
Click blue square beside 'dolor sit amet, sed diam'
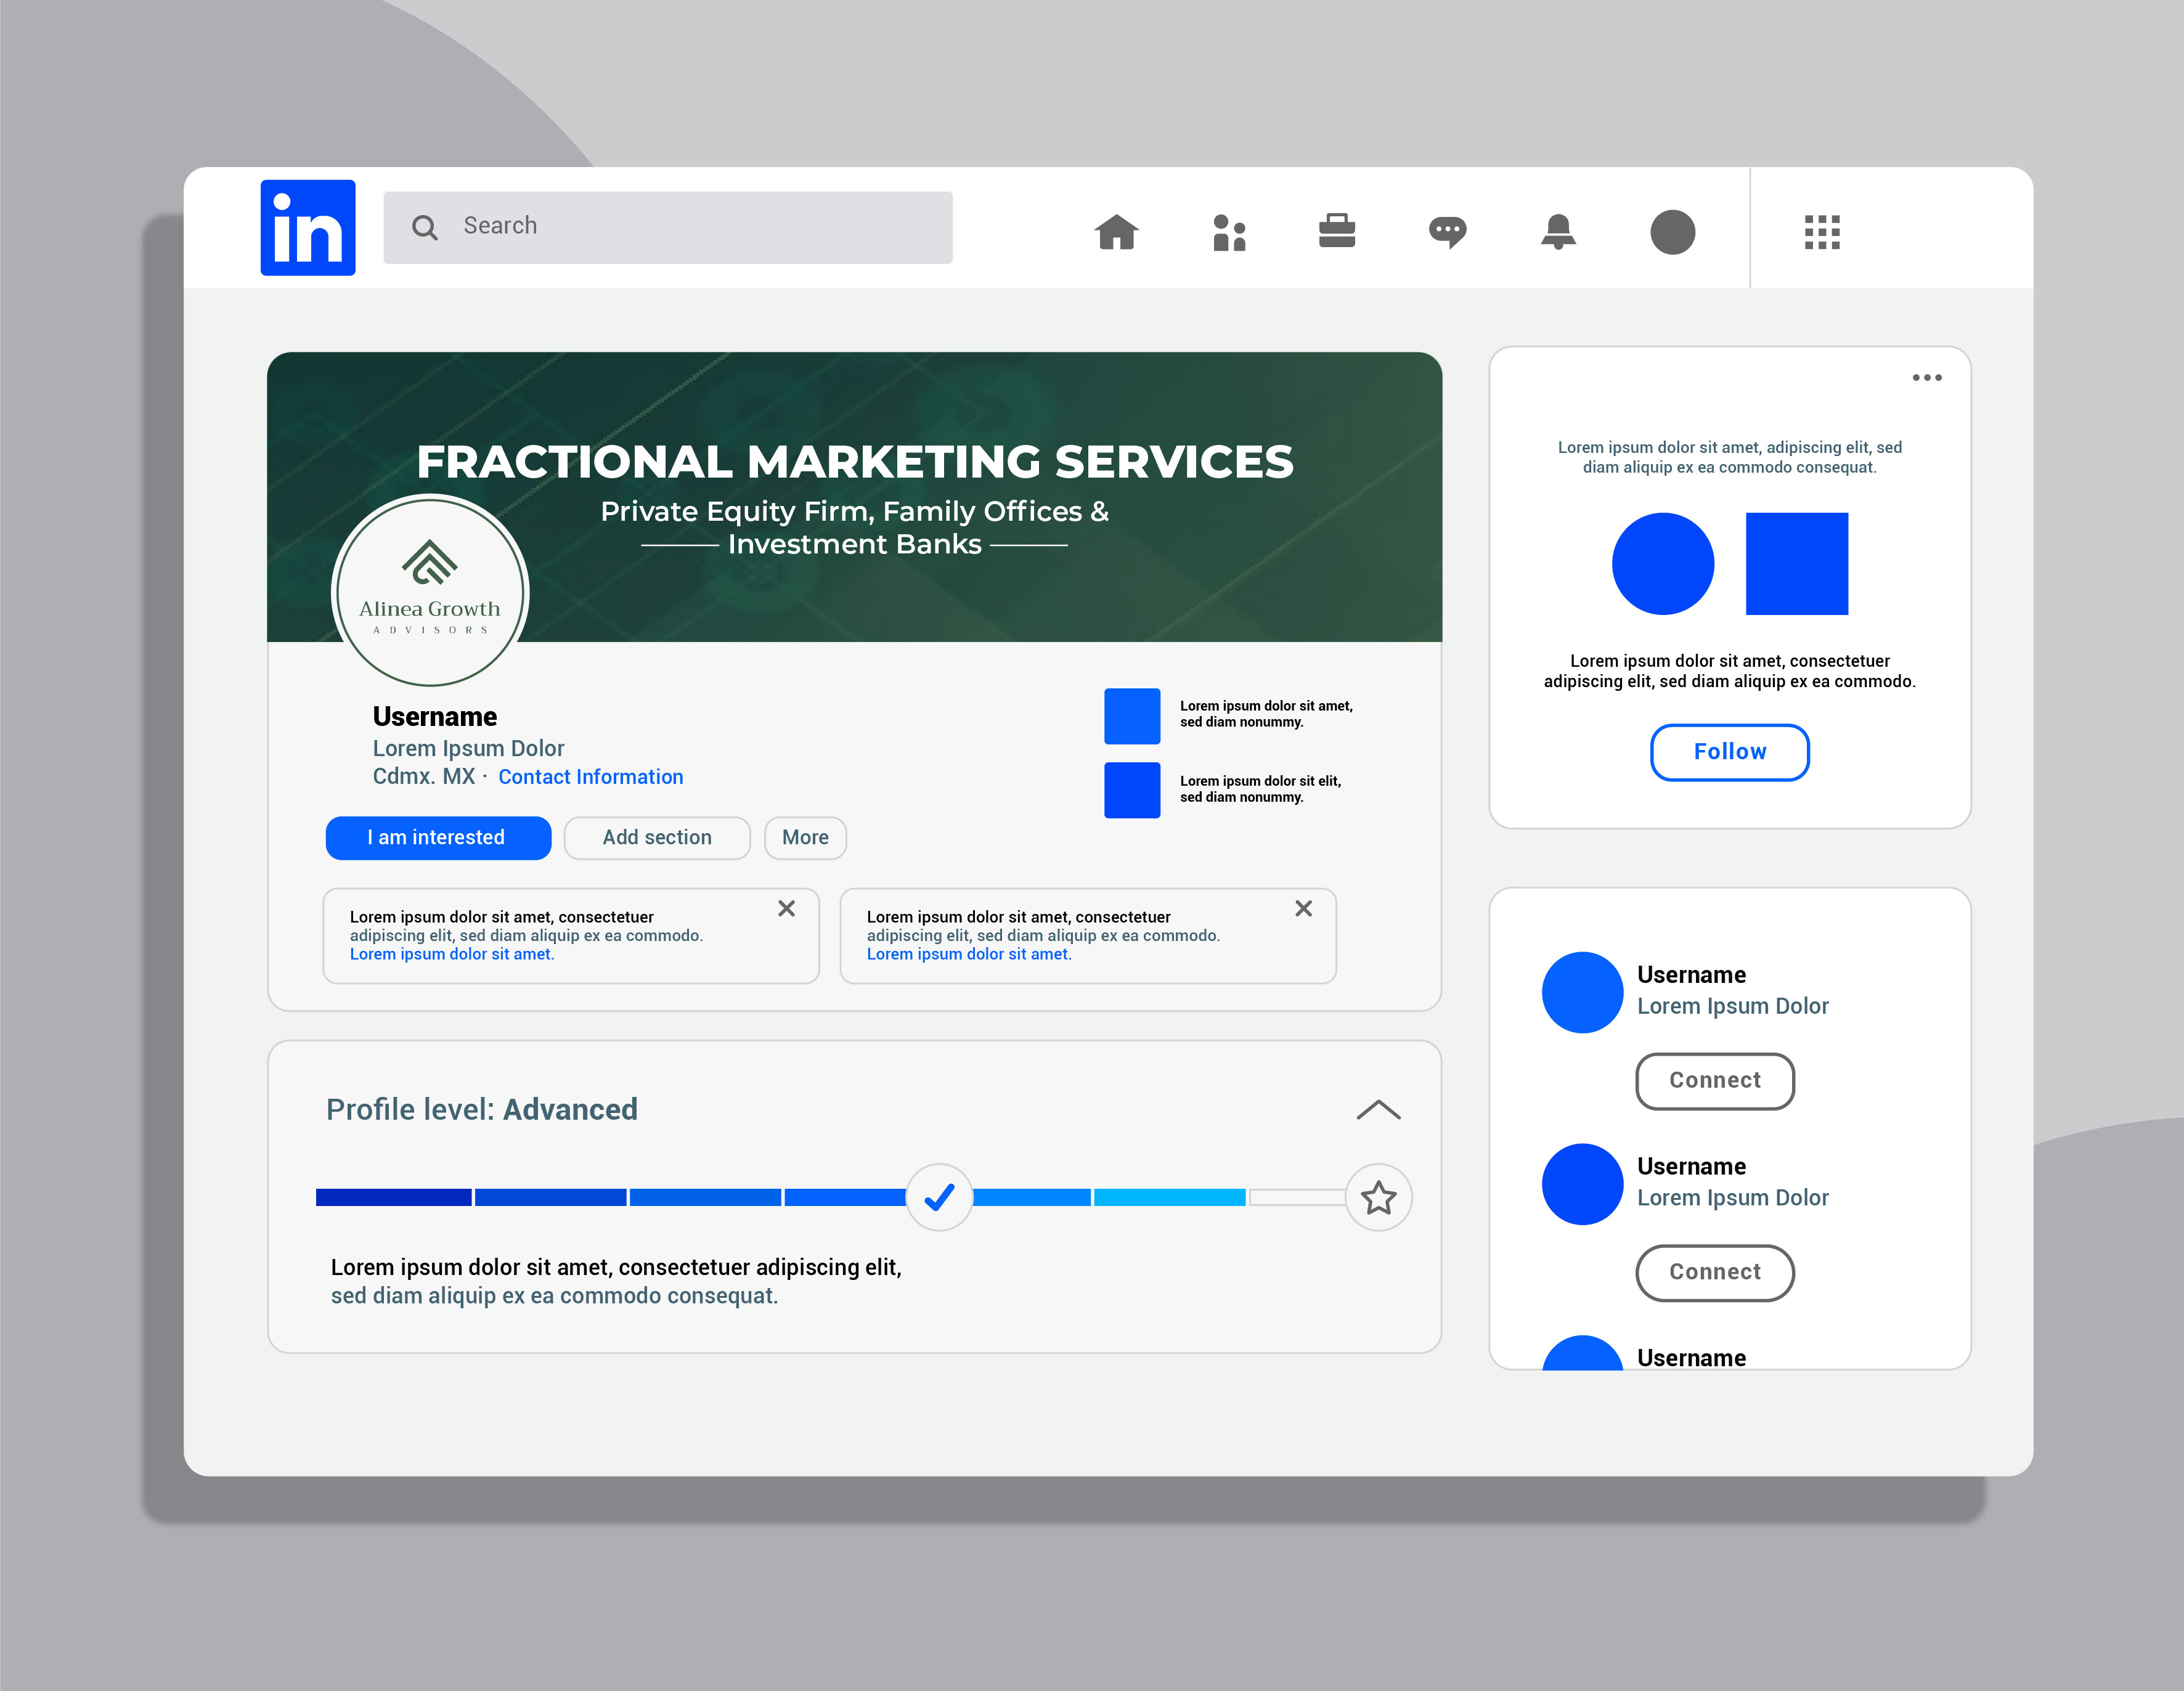1132,716
